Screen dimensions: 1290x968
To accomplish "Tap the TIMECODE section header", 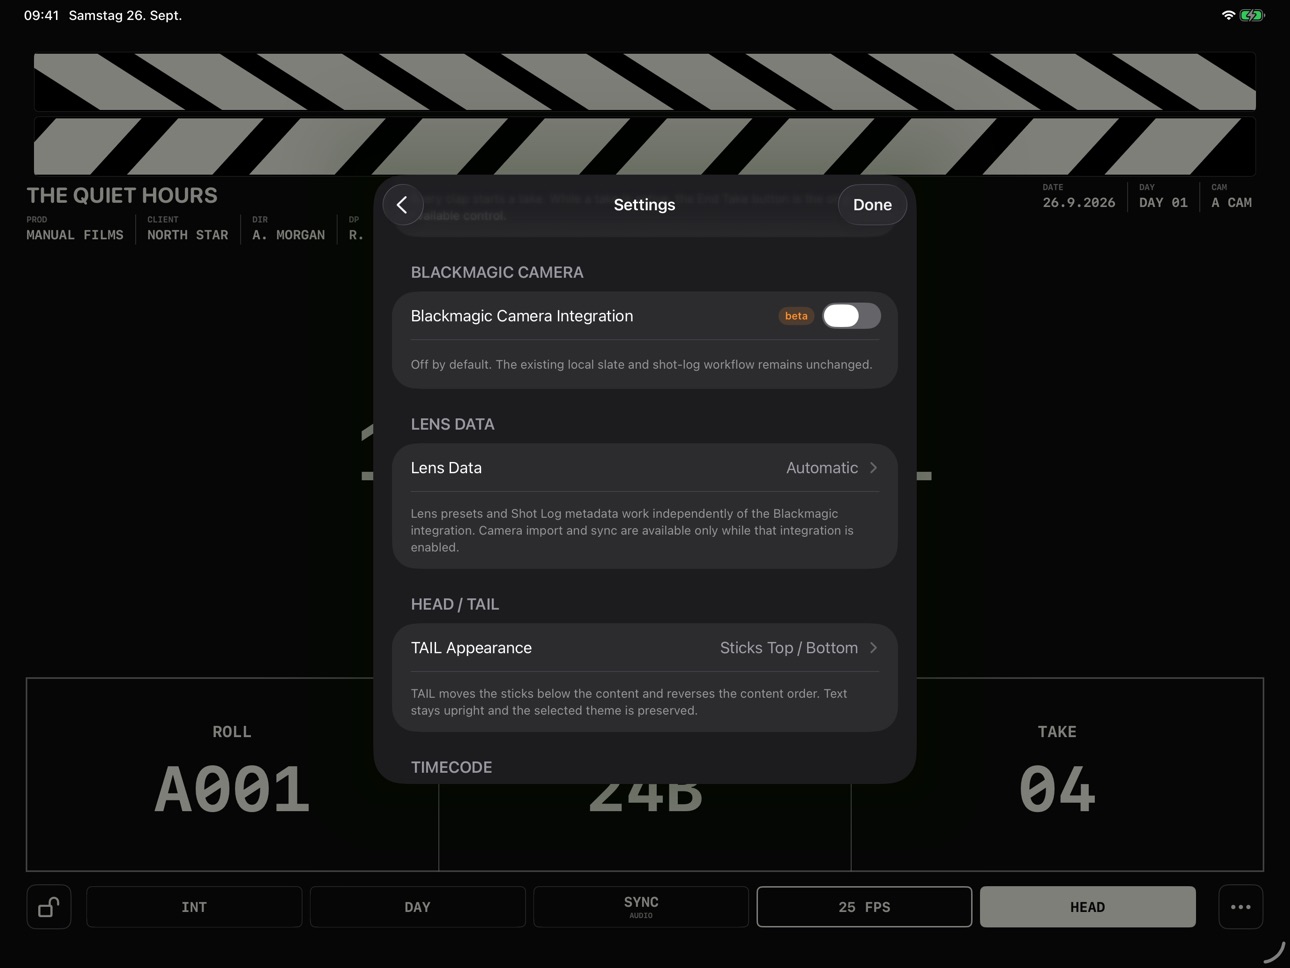I will tap(451, 768).
